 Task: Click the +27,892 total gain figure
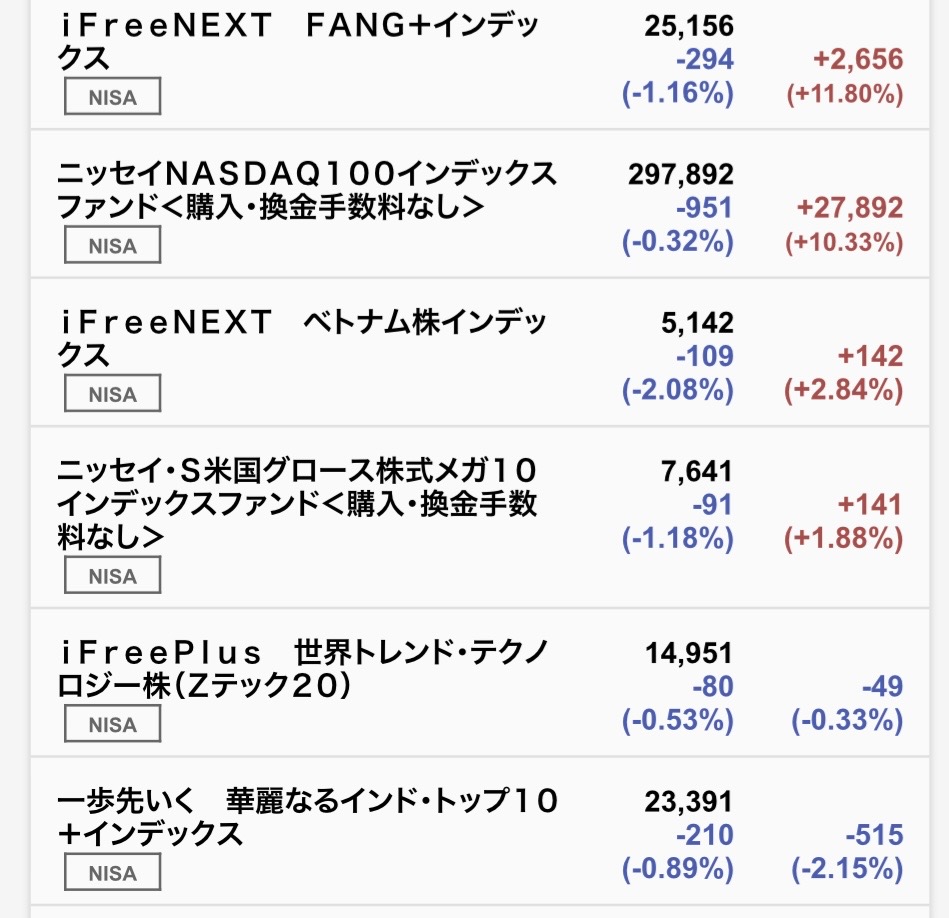click(x=850, y=208)
